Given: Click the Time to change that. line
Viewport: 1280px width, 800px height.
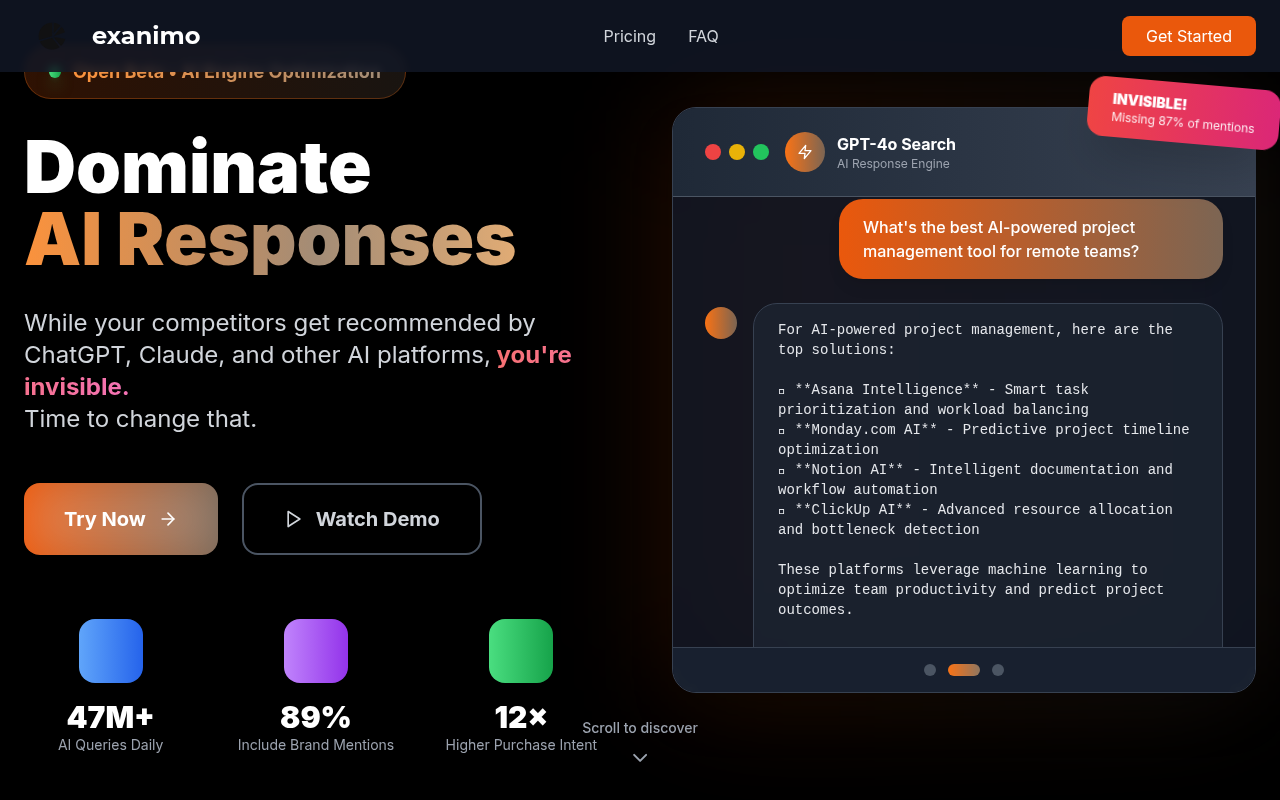Looking at the screenshot, I should (140, 419).
